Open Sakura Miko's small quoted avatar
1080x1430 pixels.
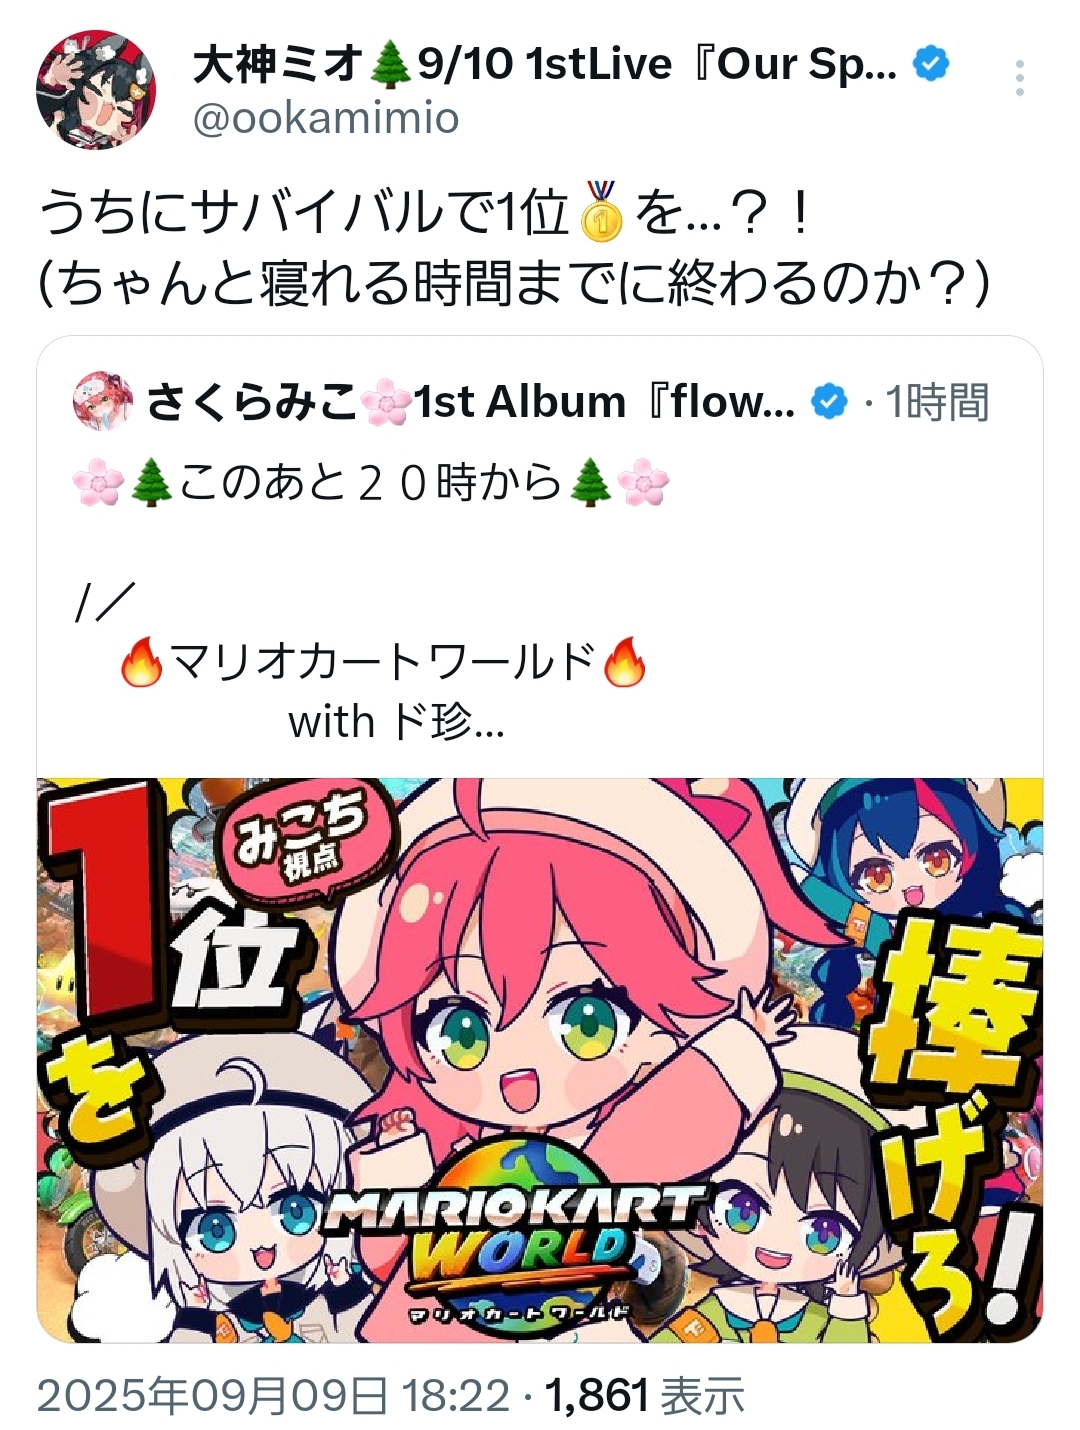(x=102, y=400)
